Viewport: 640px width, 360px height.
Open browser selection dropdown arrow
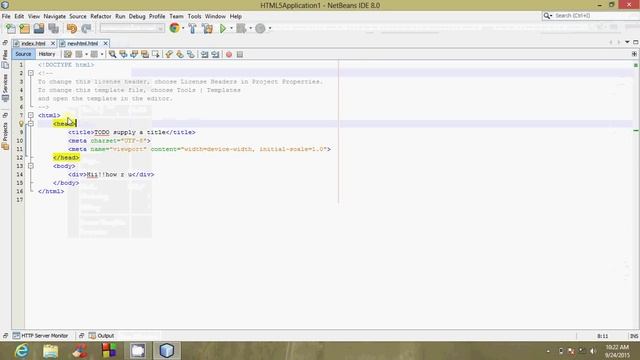[183, 28]
